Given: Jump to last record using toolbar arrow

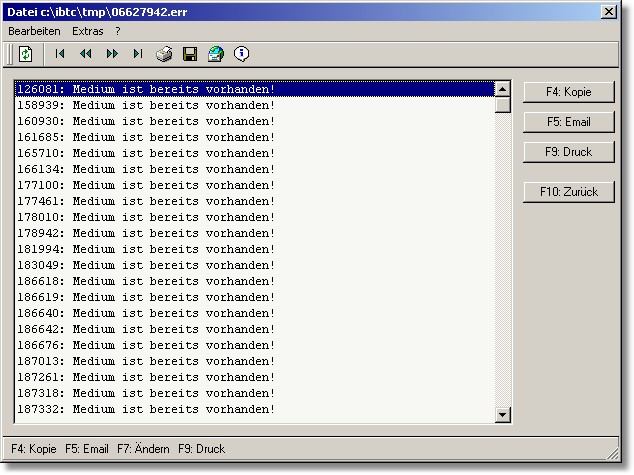Looking at the screenshot, I should pos(138,54).
